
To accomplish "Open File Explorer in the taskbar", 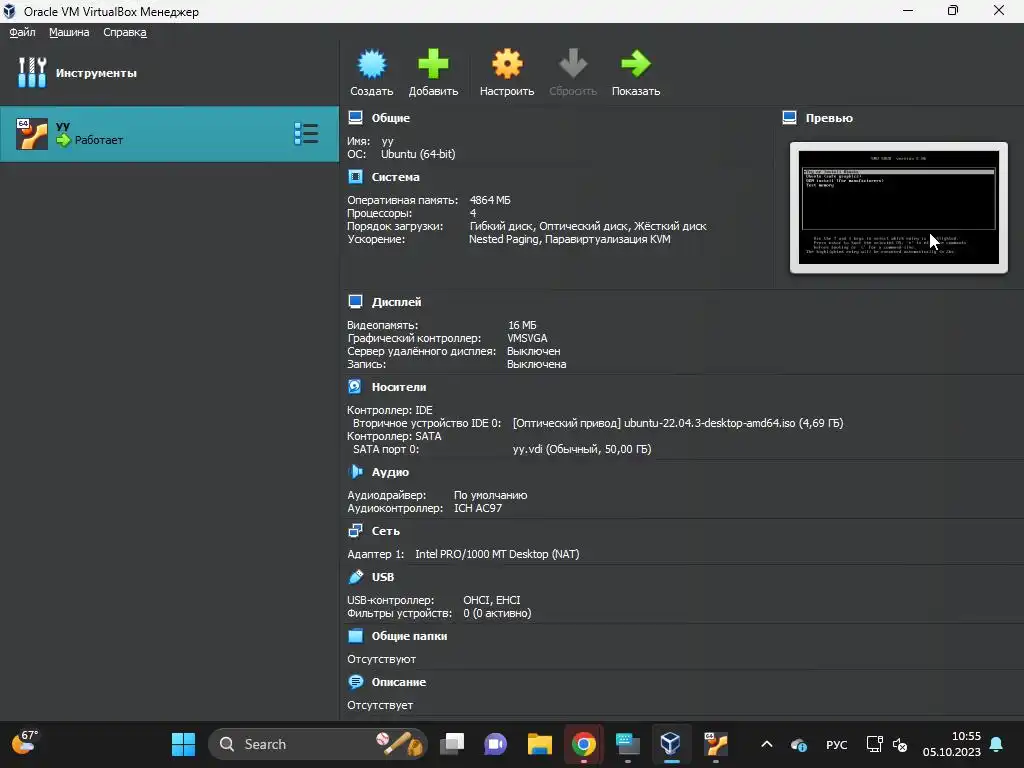I will (539, 744).
